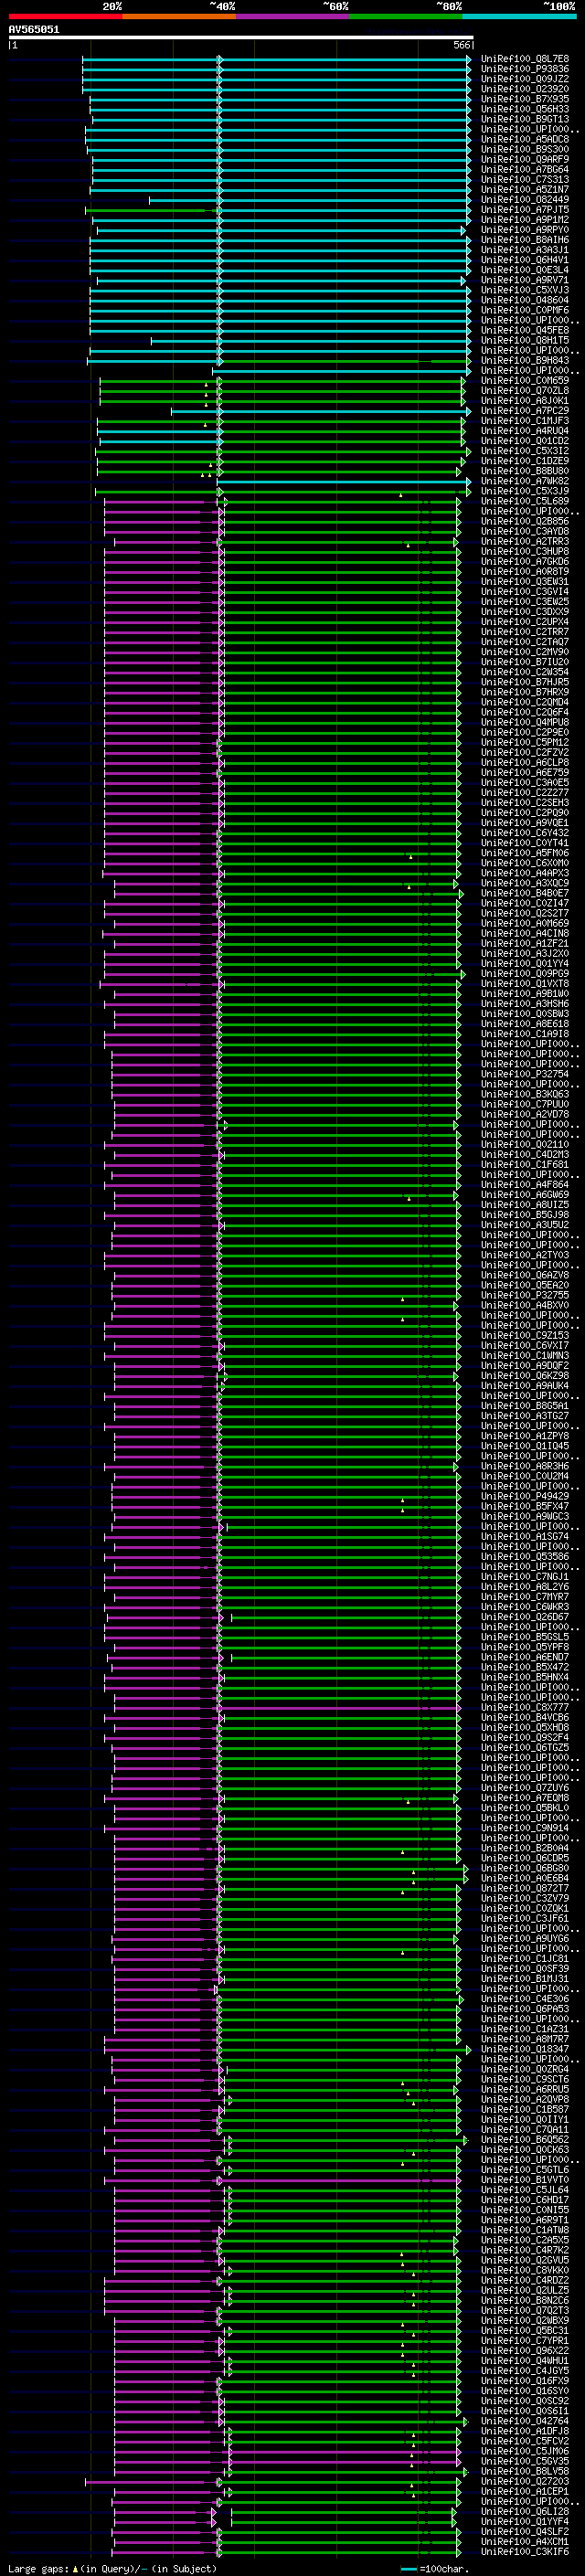Select hit label UniRef100_P32754
This screenshot has width=585, height=2576.
(x=524, y=1074)
